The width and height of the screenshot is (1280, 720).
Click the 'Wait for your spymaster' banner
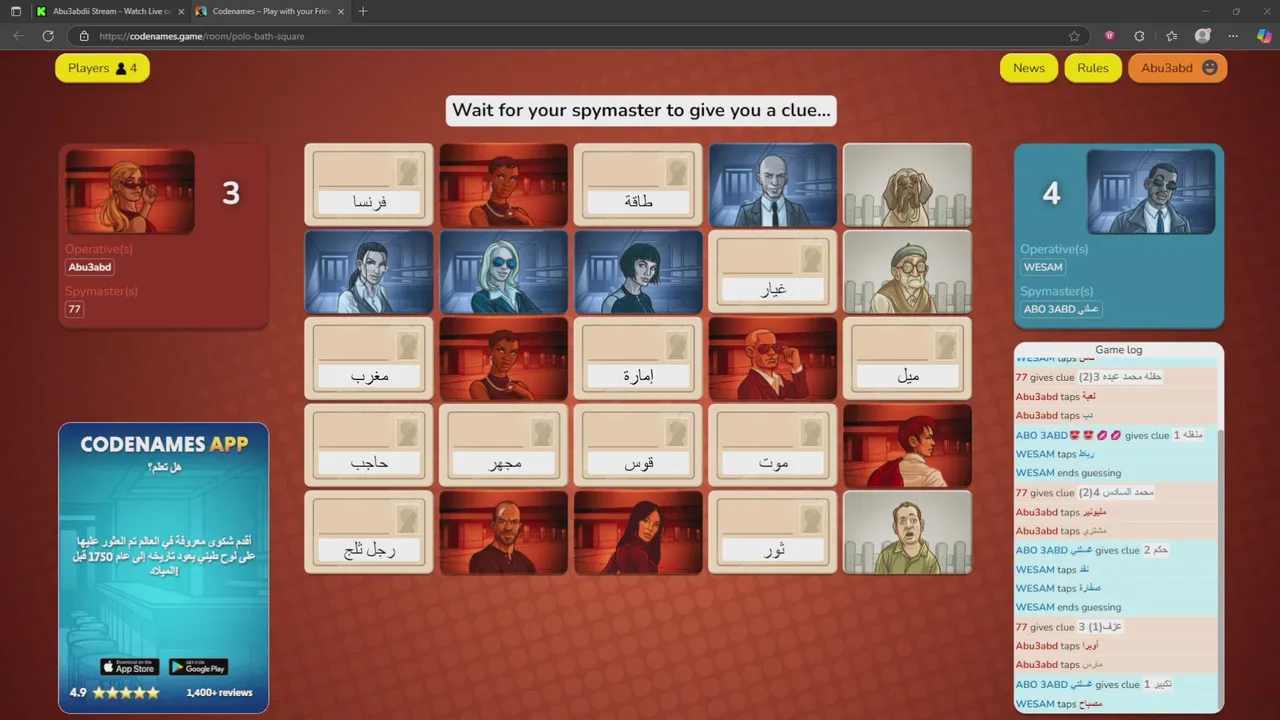coord(641,110)
